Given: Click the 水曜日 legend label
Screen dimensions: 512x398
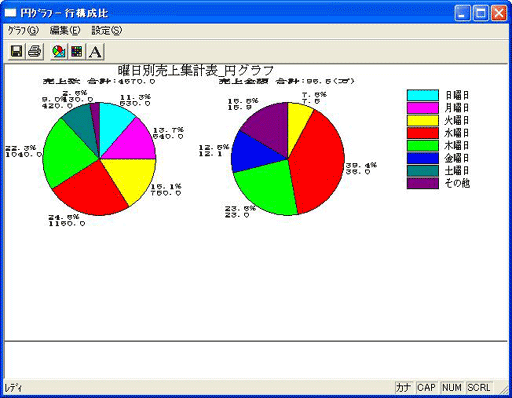Looking at the screenshot, I should pyautogui.click(x=457, y=133).
